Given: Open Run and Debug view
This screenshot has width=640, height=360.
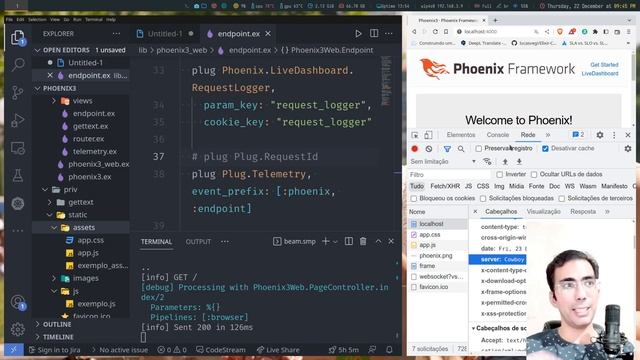Looking at the screenshot, I should pyautogui.click(x=18, y=120).
